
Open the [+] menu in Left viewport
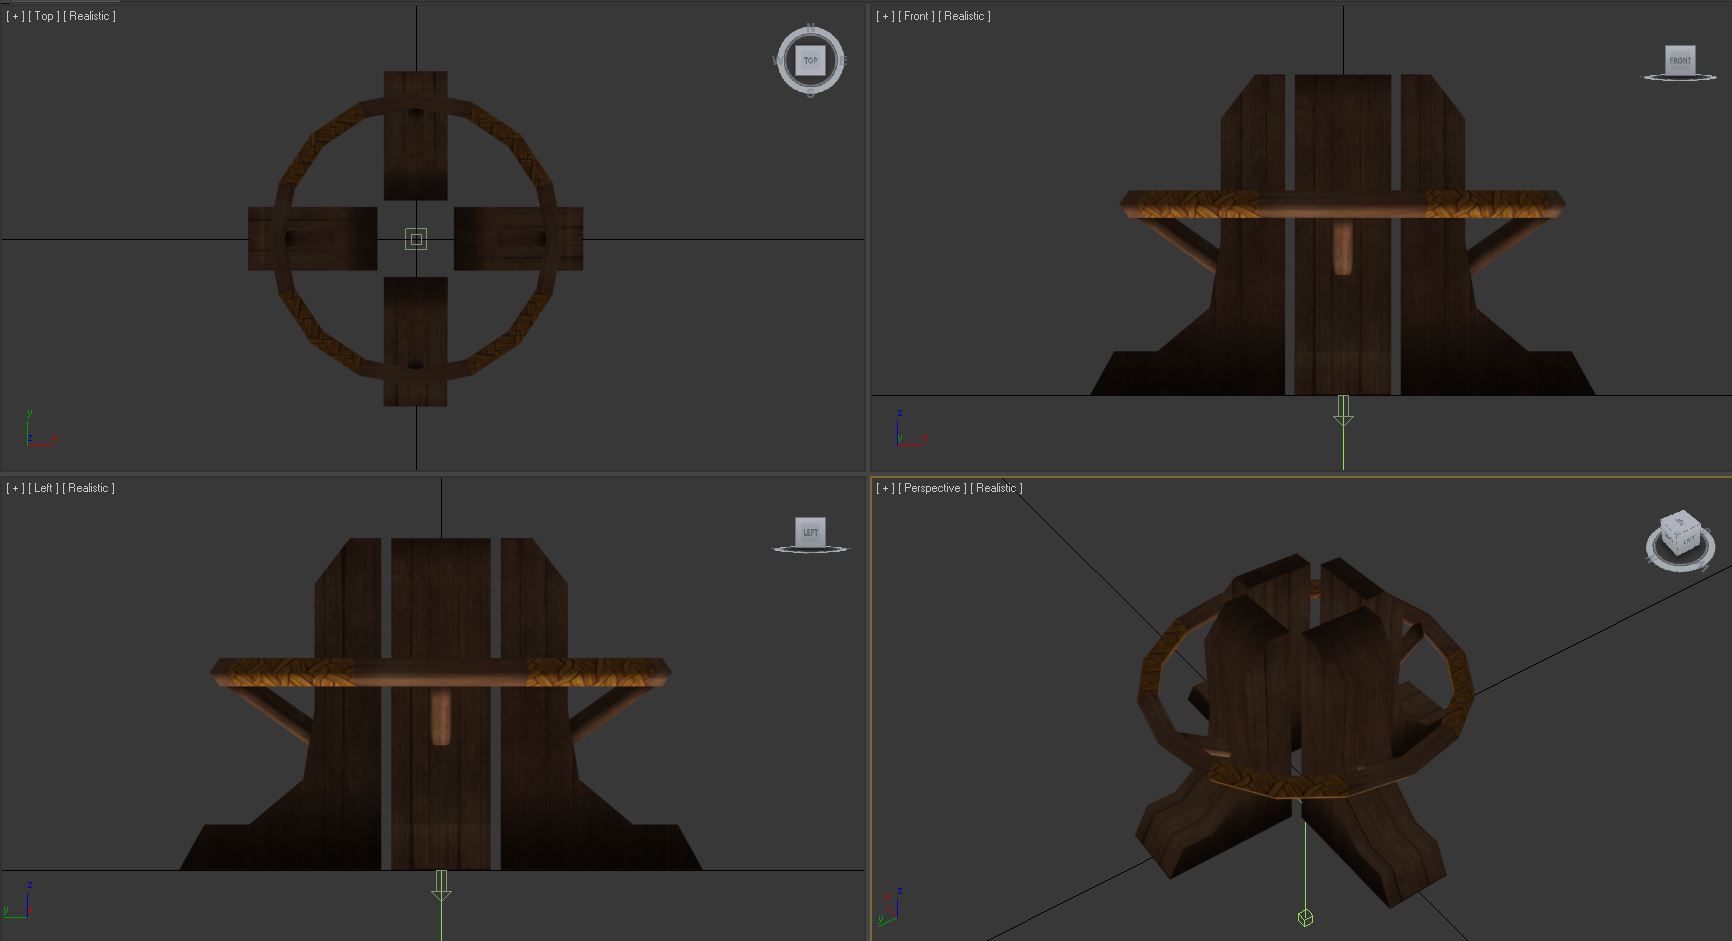click(15, 488)
